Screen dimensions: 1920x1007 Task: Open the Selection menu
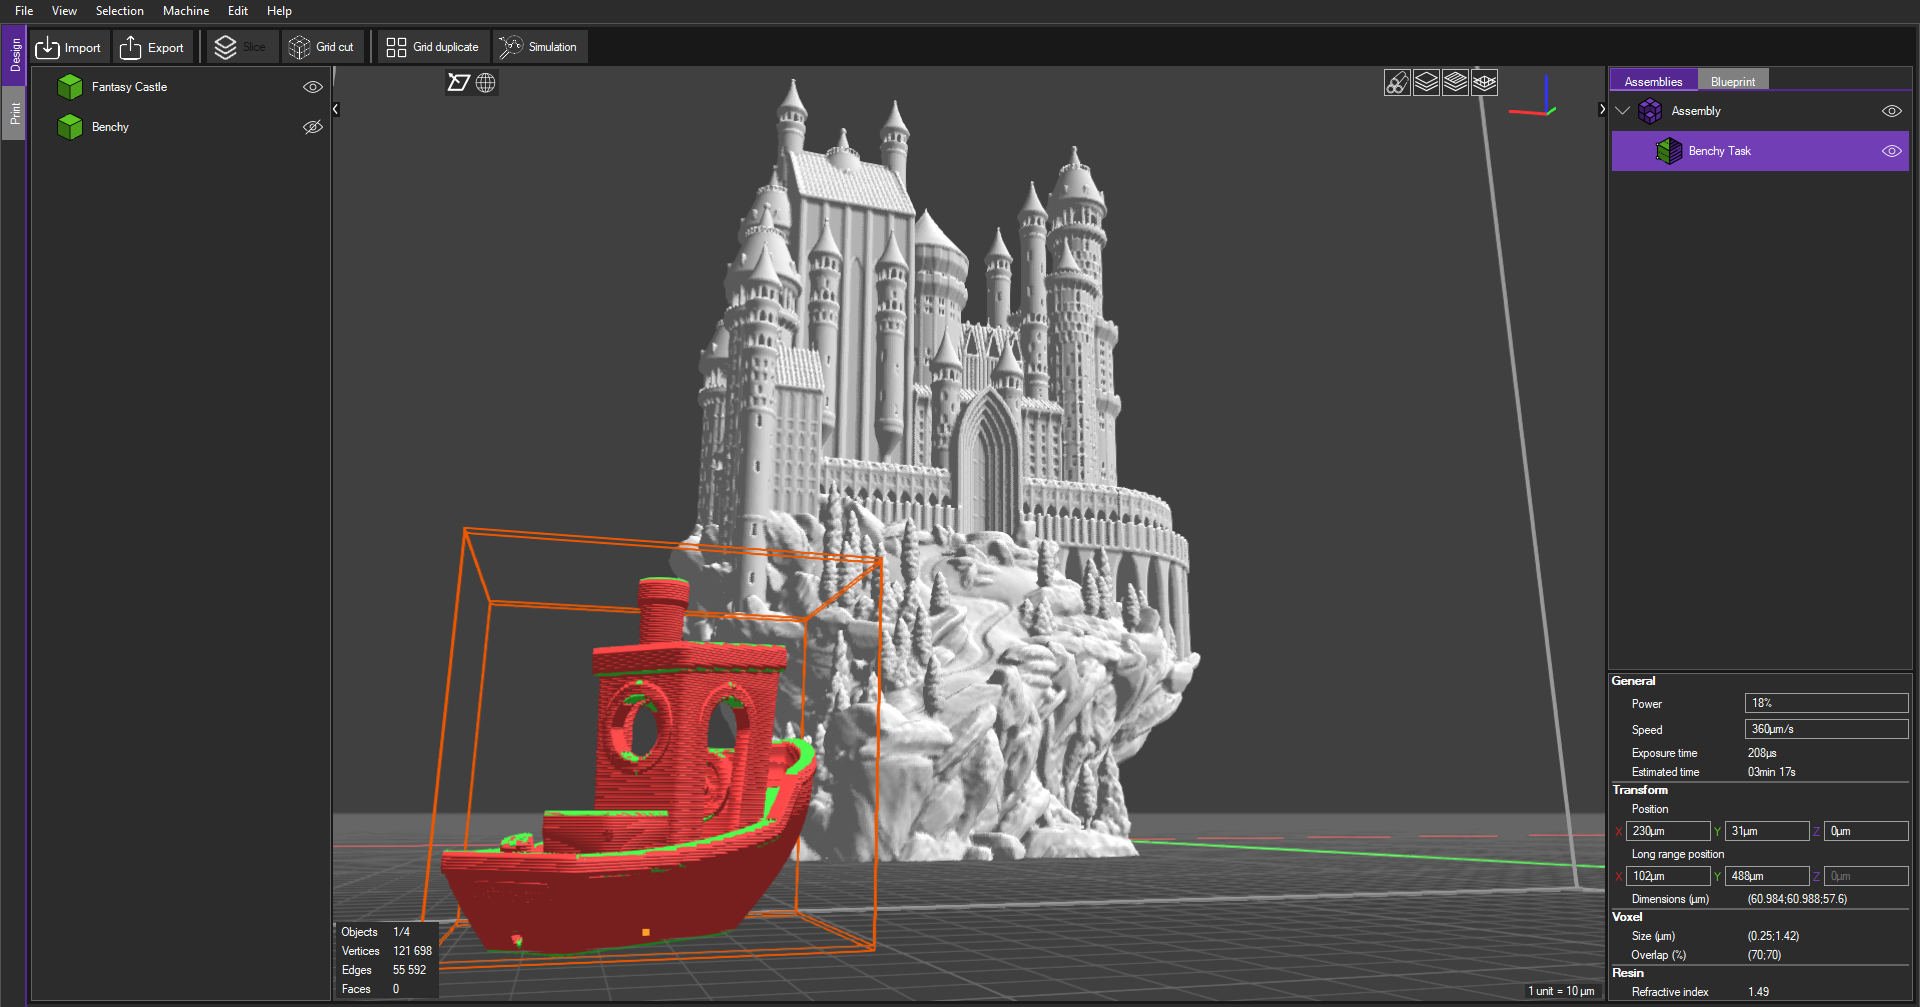coord(119,11)
